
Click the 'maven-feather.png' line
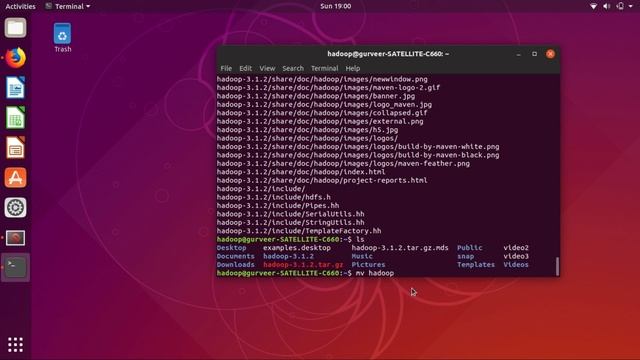point(343,163)
